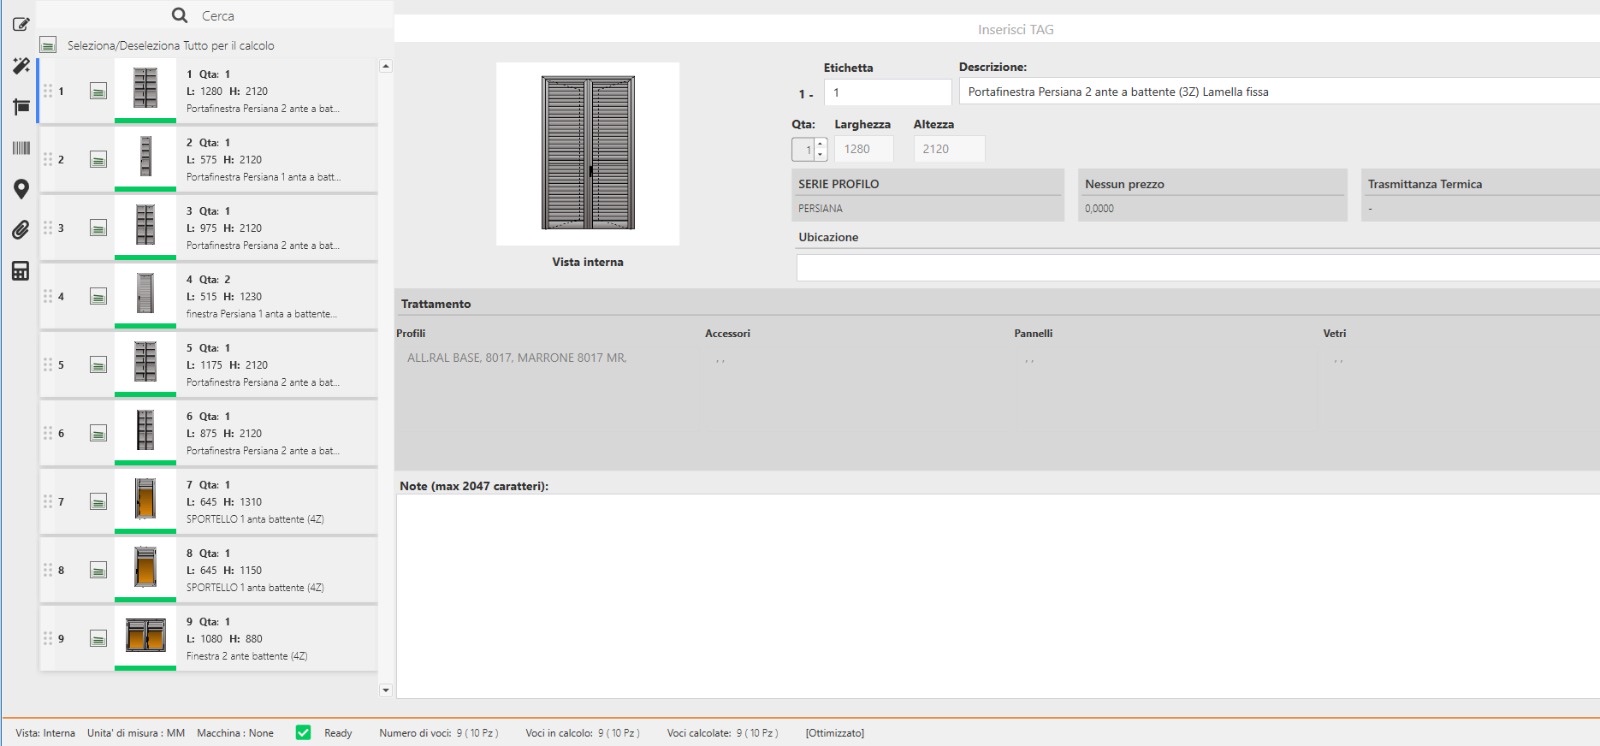Click the search magnifier icon
The image size is (1600, 746).
coord(180,15)
